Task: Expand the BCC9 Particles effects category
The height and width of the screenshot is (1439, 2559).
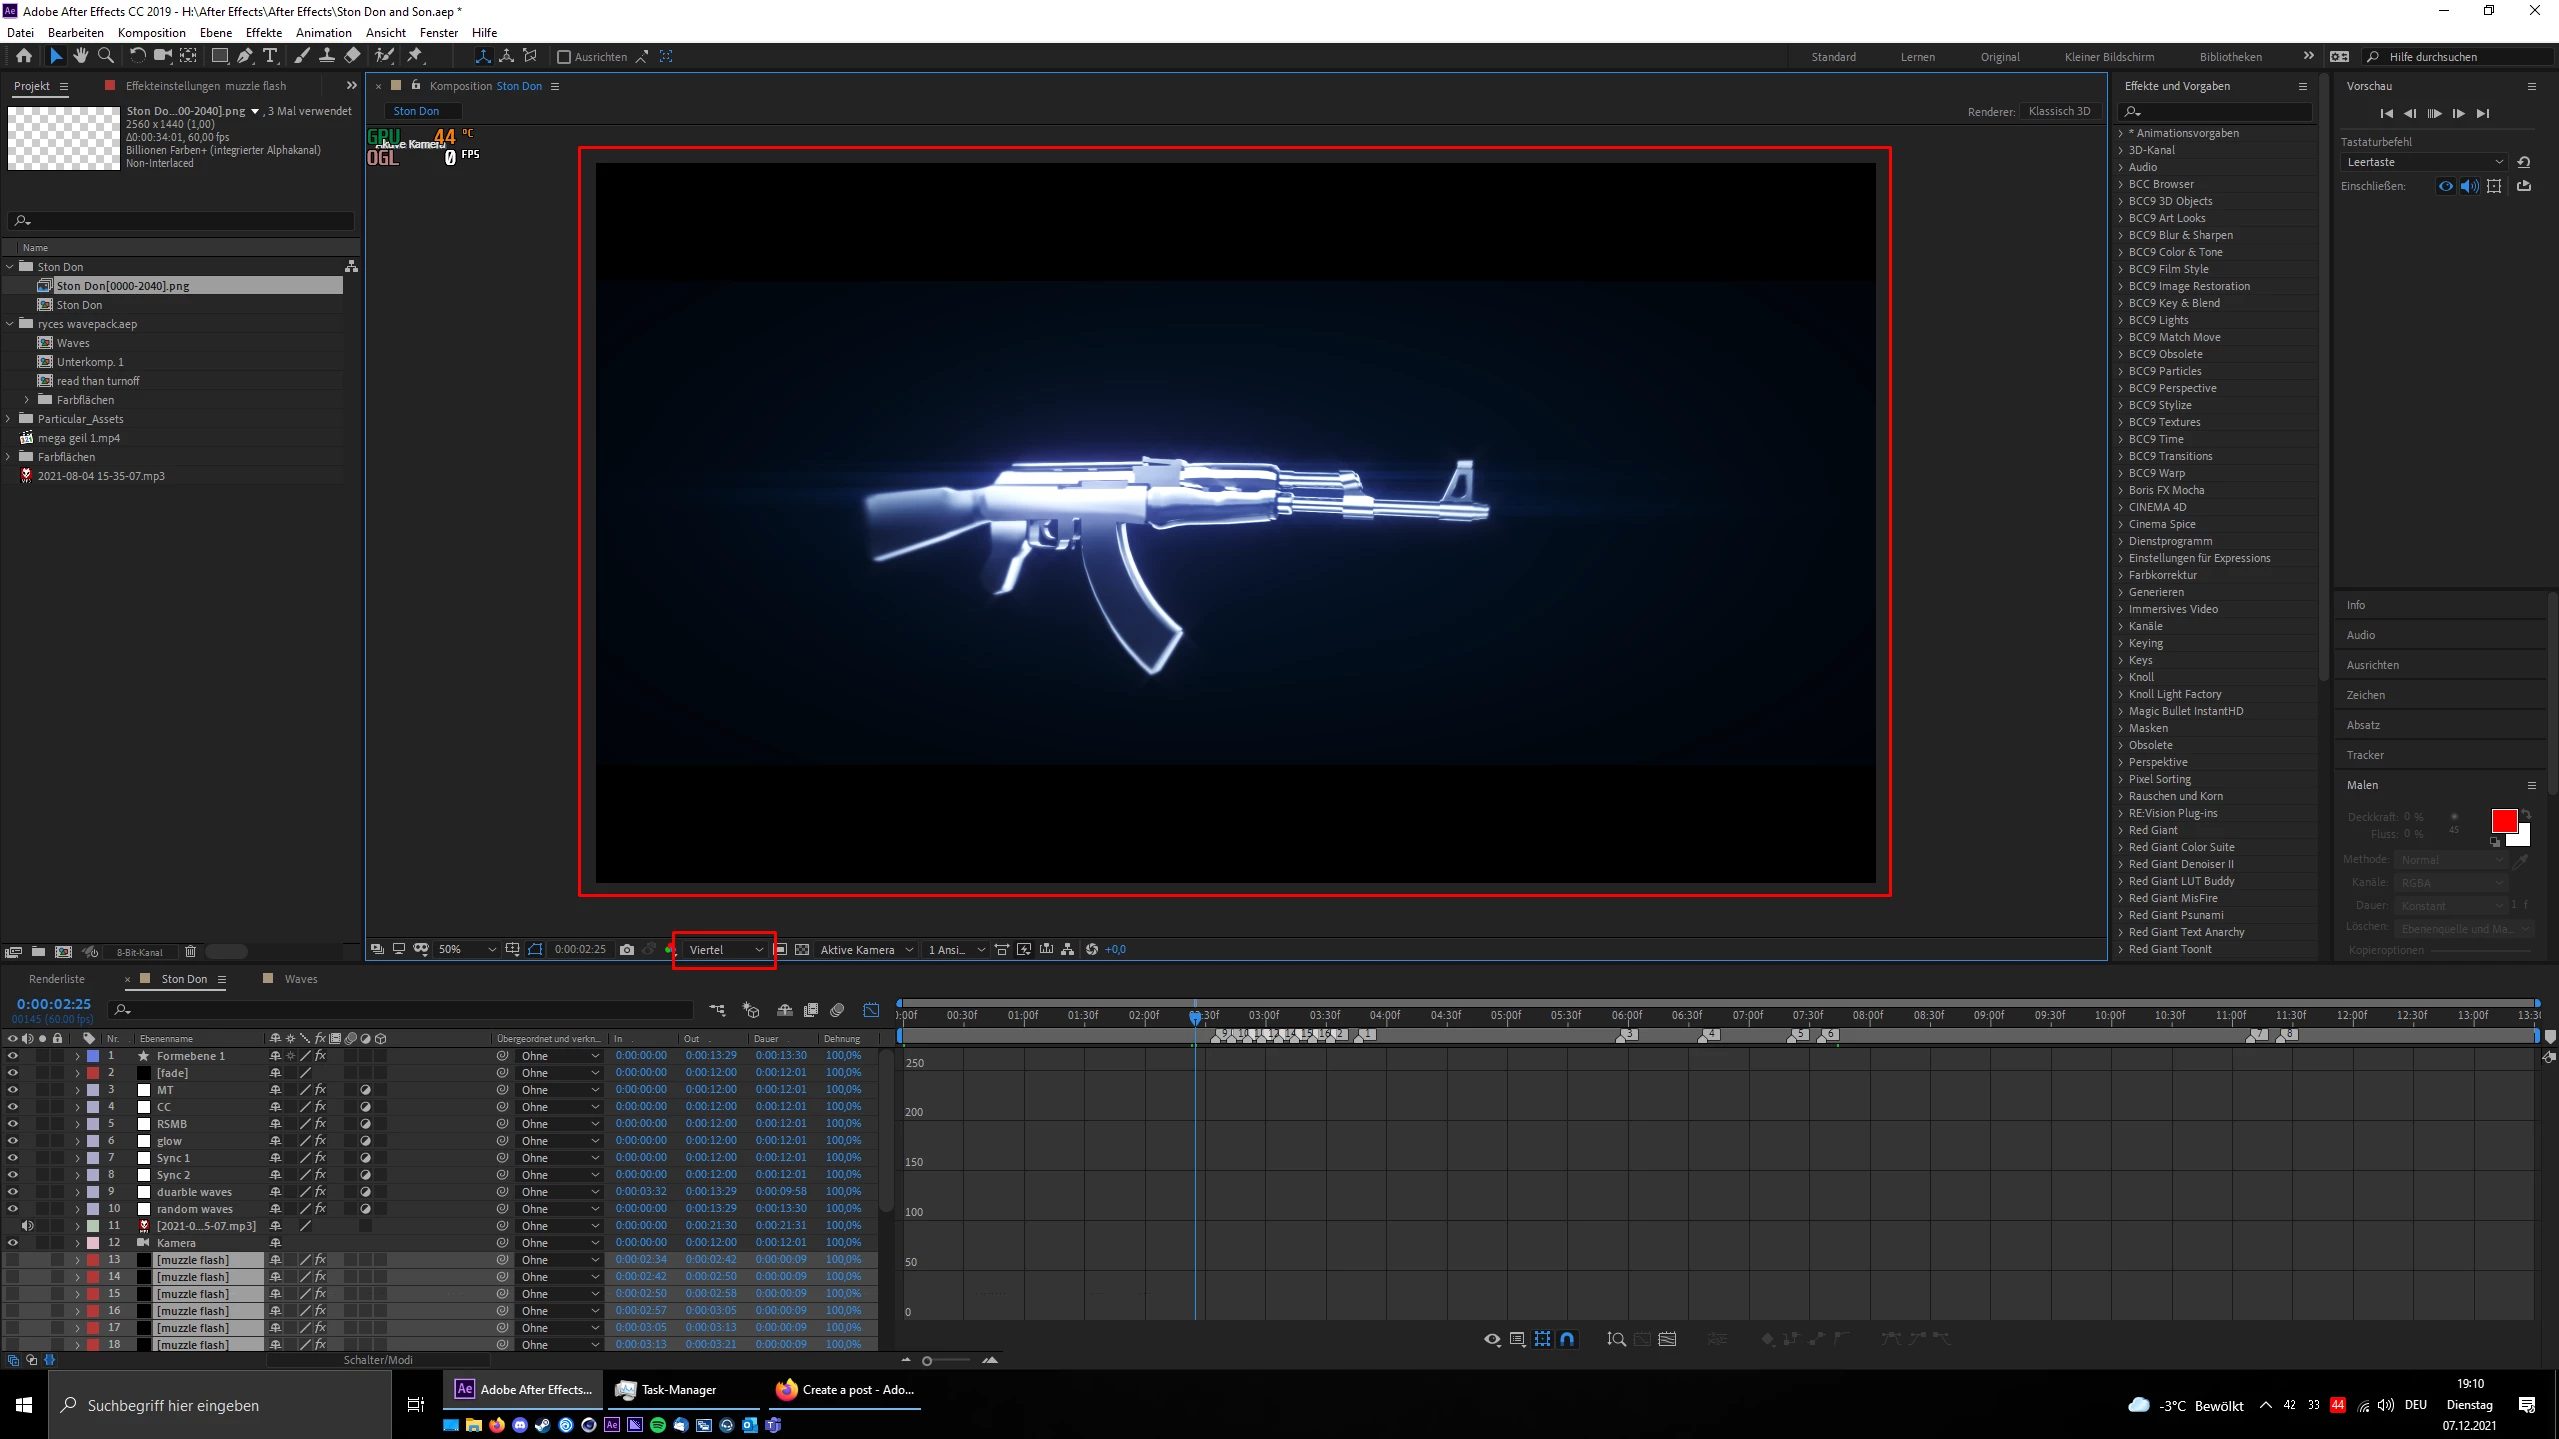Action: pos(2120,371)
